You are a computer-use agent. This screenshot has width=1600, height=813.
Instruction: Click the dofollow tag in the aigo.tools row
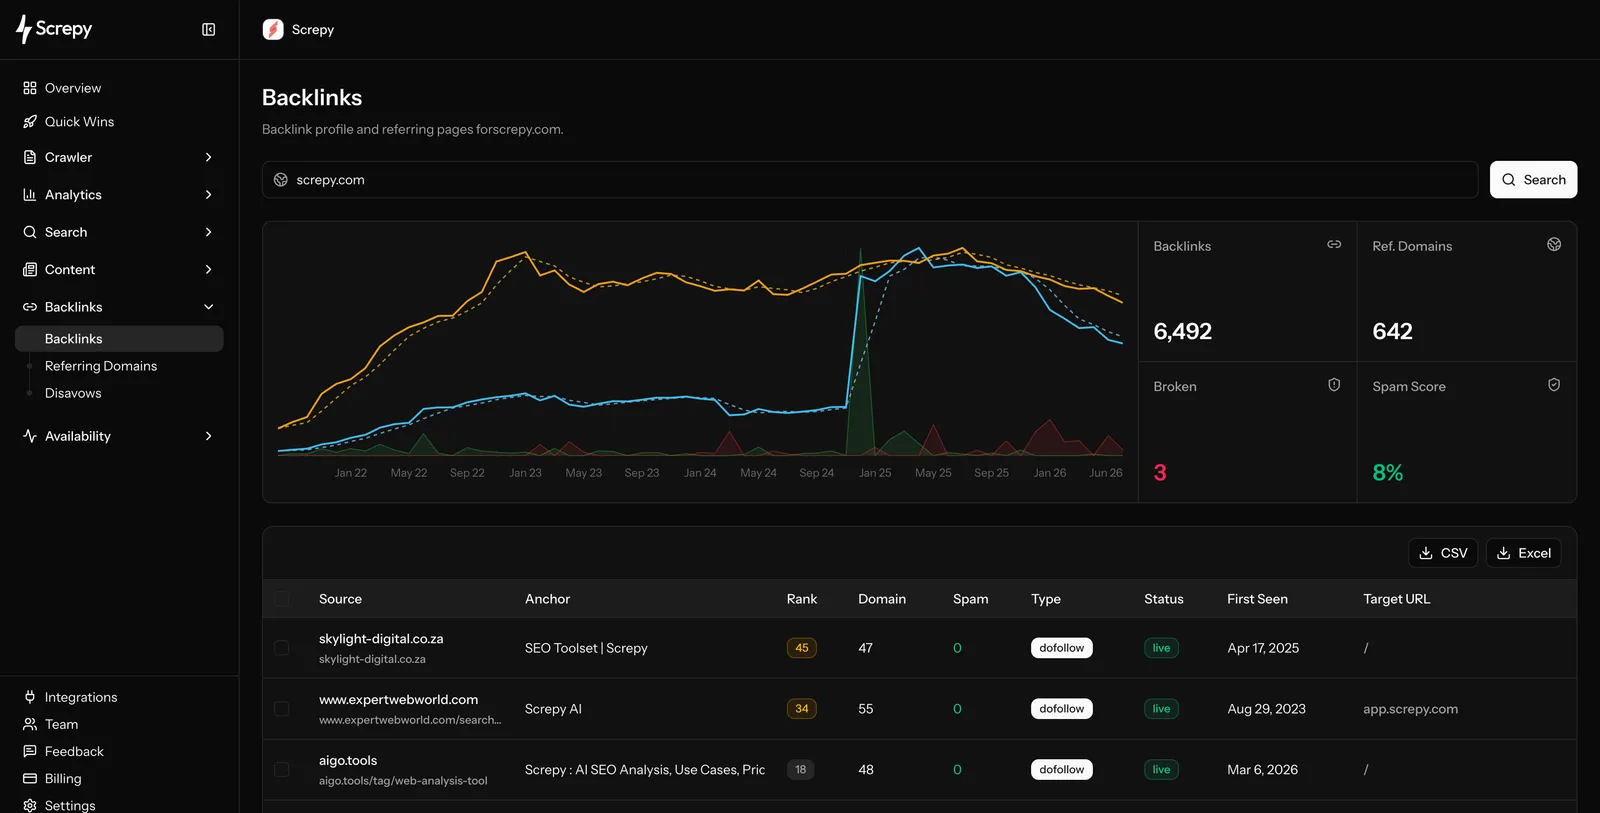[x=1061, y=770]
